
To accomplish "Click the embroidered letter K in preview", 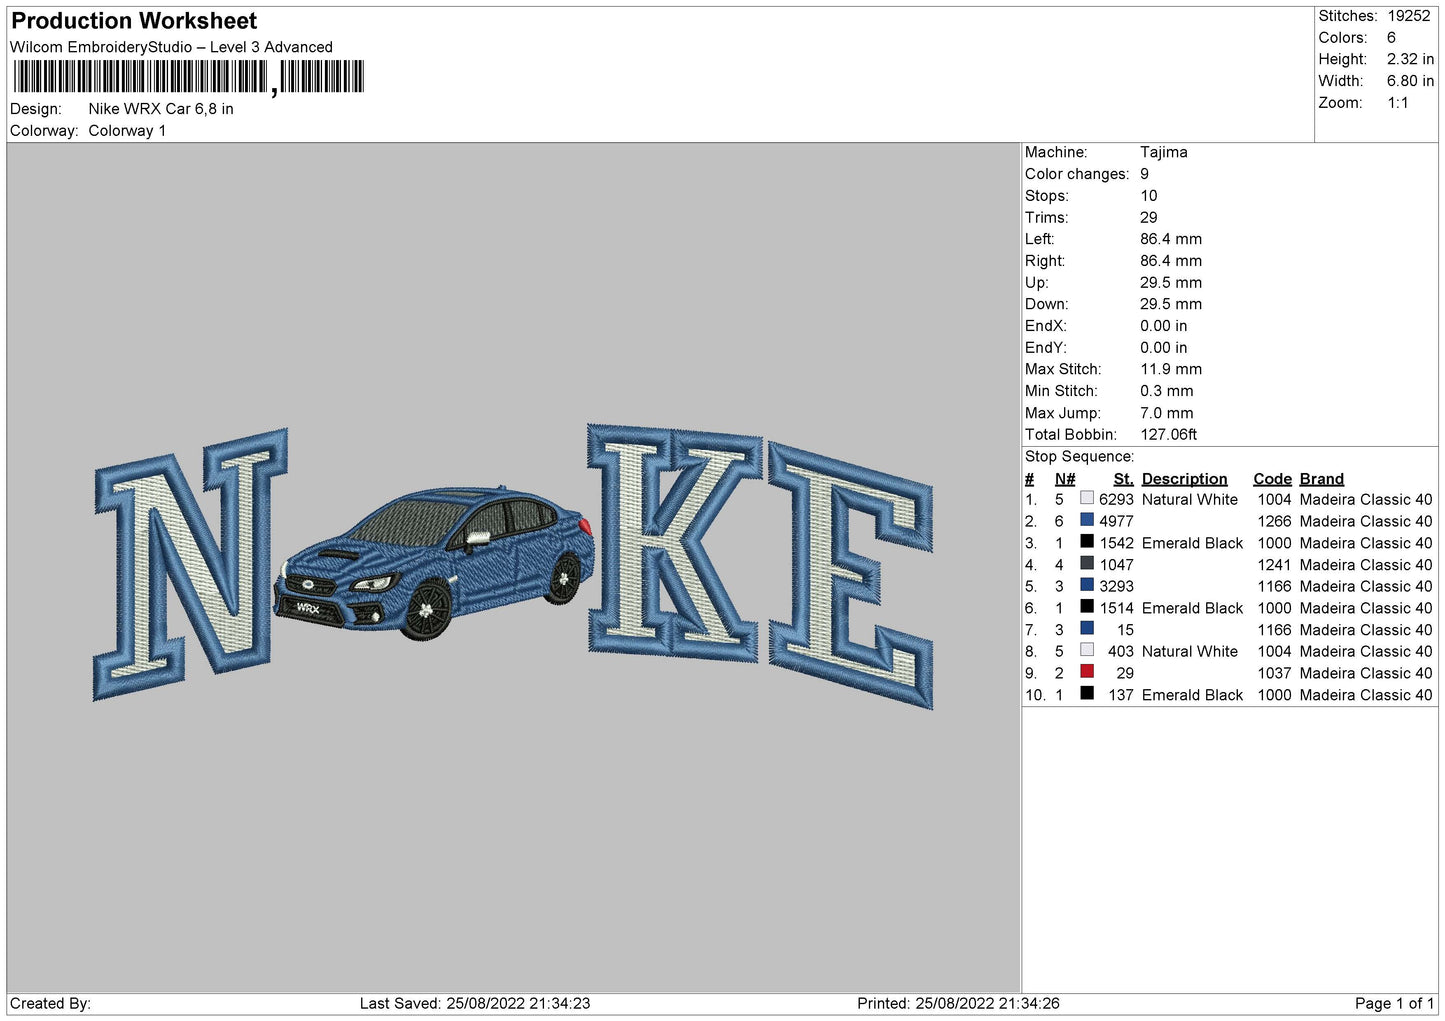I will tap(674, 542).
